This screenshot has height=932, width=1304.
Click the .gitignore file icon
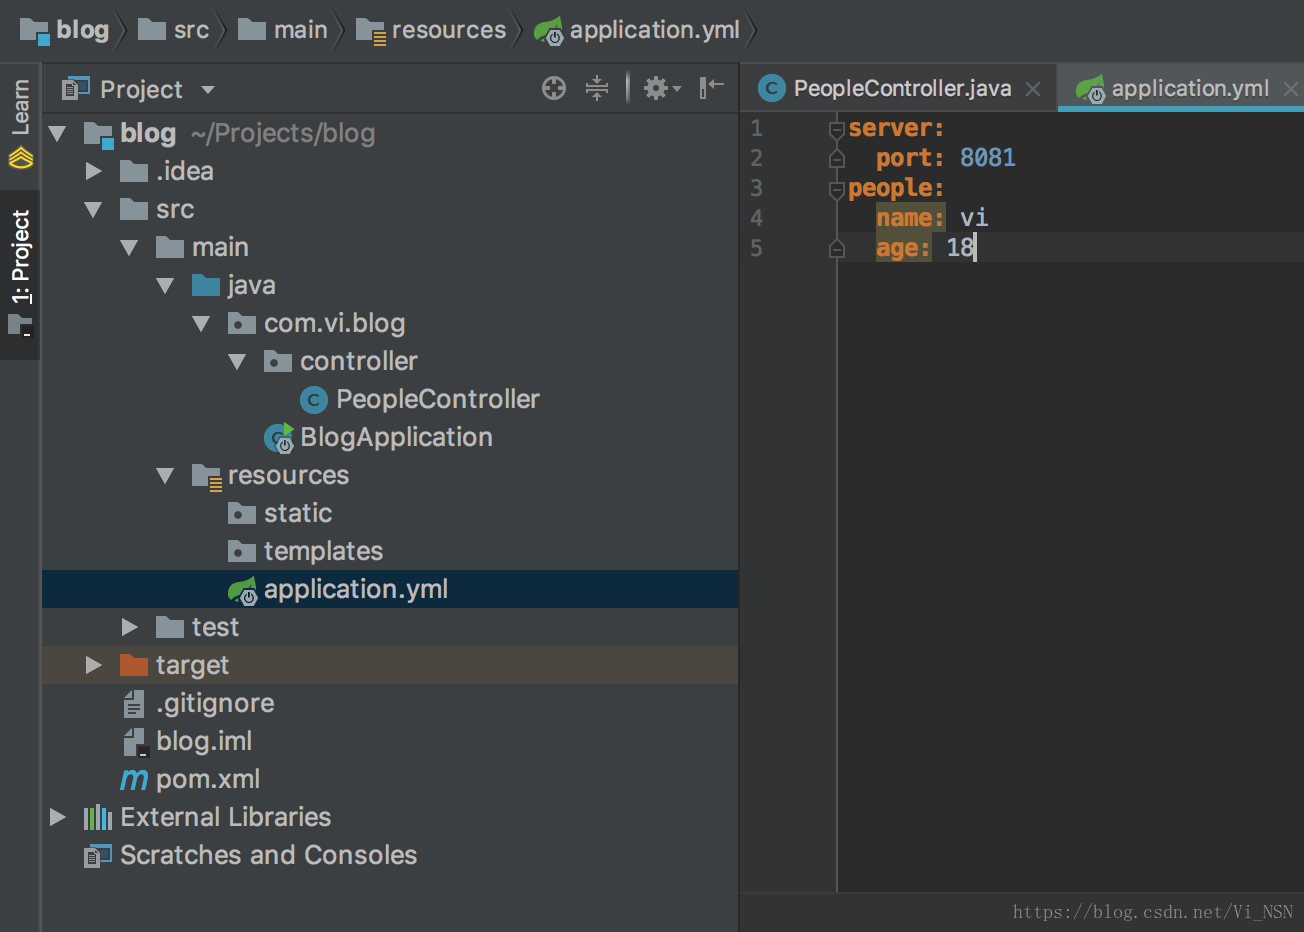coord(134,704)
